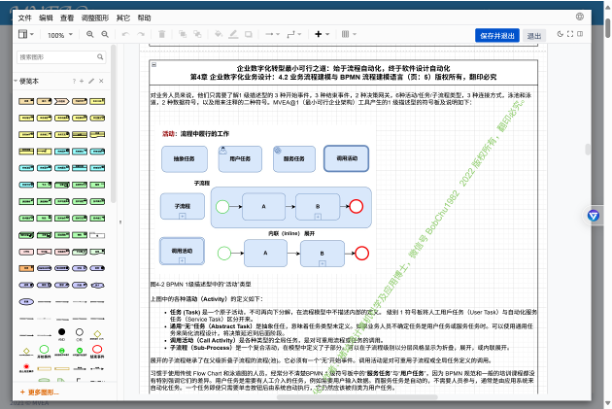This screenshot has width=612, height=409.
Task: Select the lavender ellipse shape in palette
Action: [26, 302]
